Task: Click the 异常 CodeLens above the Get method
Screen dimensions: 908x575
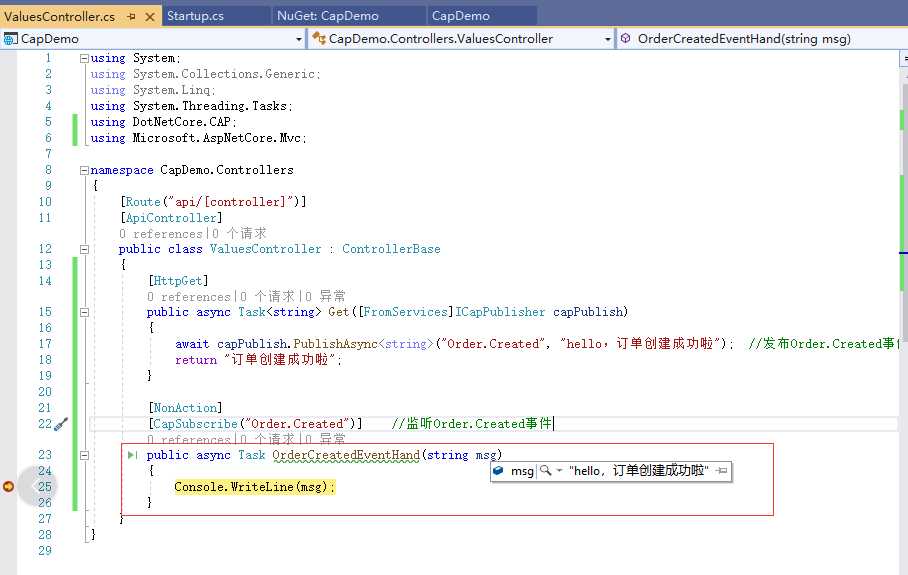Action: tap(325, 296)
